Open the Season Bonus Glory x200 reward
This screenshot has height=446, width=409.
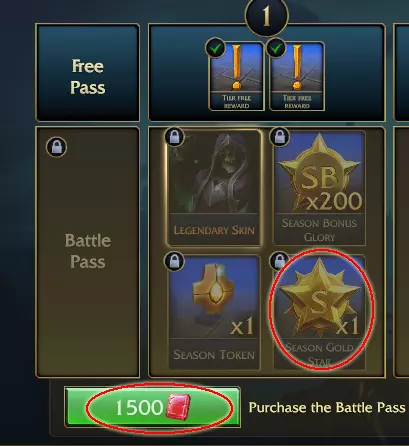(x=319, y=188)
